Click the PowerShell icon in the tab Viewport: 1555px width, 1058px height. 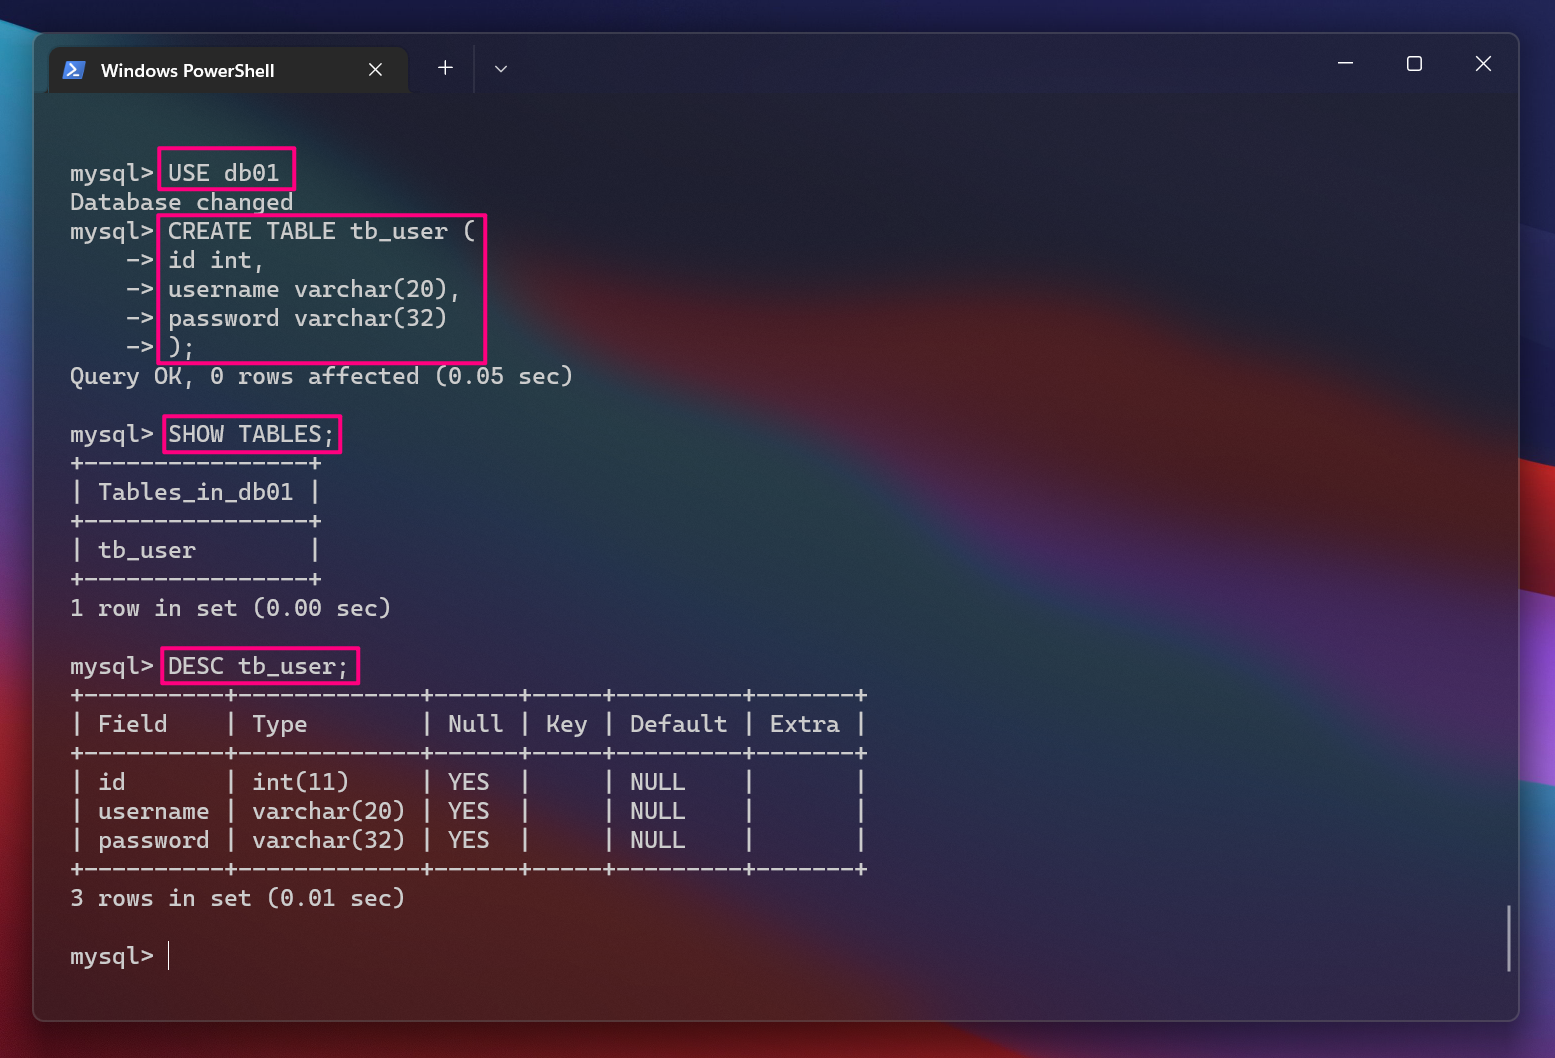tap(74, 70)
